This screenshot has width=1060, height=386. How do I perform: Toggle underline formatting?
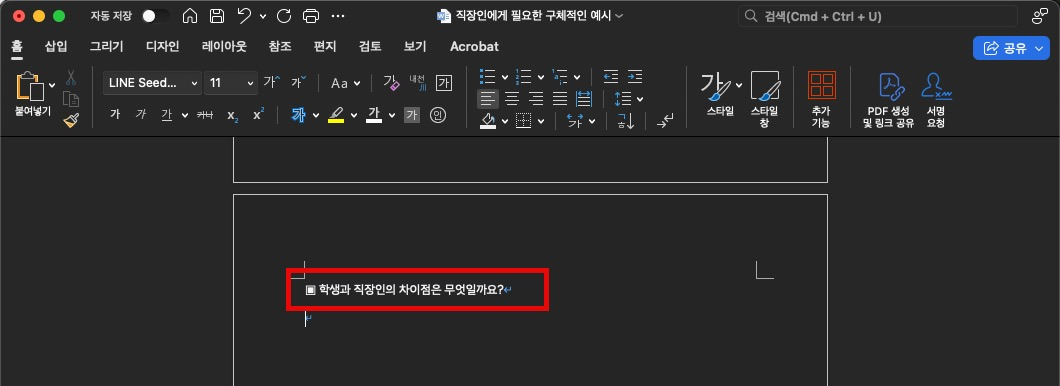[167, 115]
